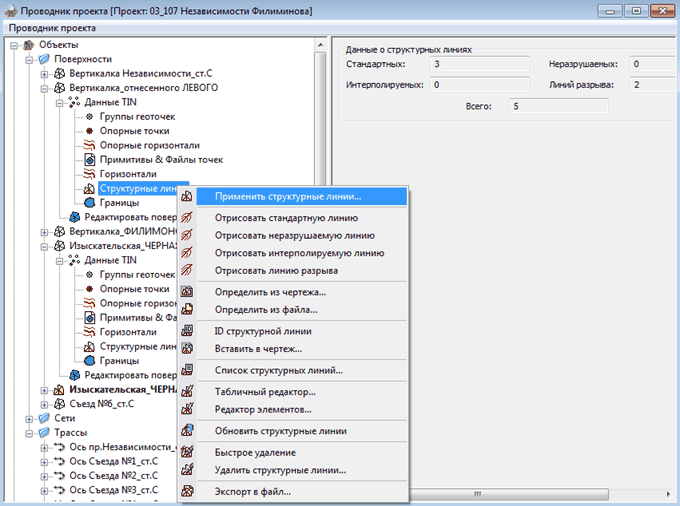Click the icon beside Применить структурные линии

point(187,196)
